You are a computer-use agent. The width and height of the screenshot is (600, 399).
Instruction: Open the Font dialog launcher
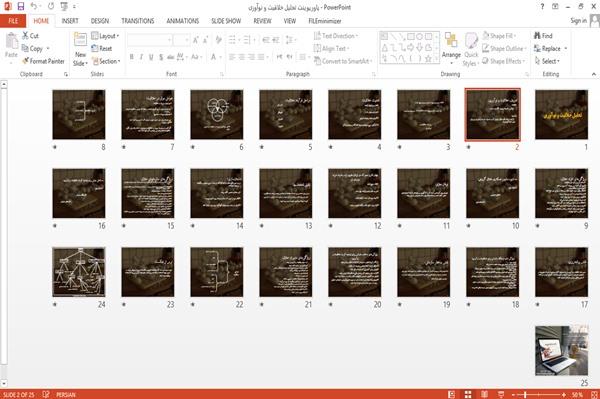point(221,74)
